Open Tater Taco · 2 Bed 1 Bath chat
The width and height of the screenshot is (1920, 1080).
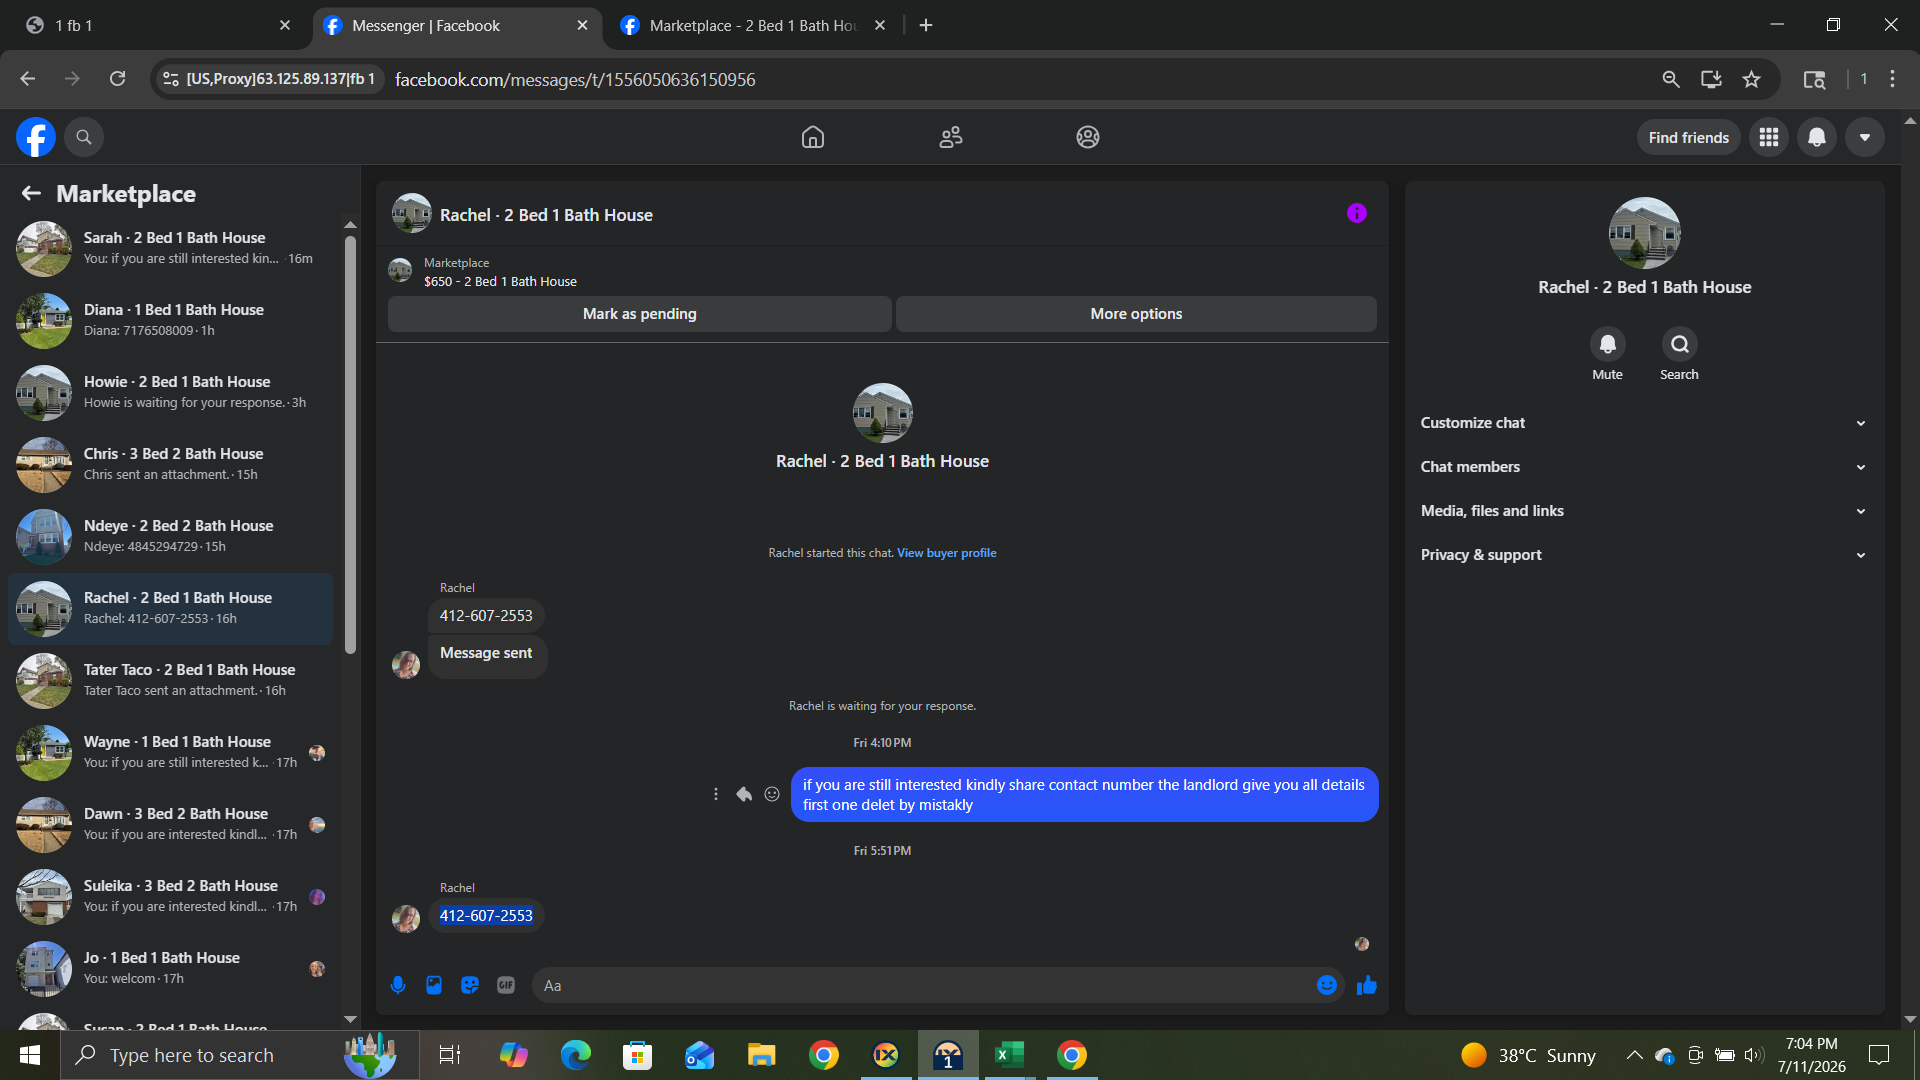(170, 680)
